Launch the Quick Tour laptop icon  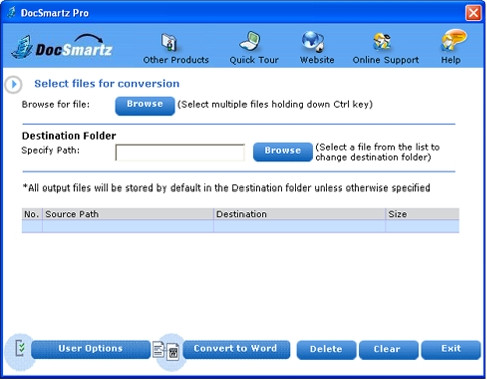(x=250, y=41)
